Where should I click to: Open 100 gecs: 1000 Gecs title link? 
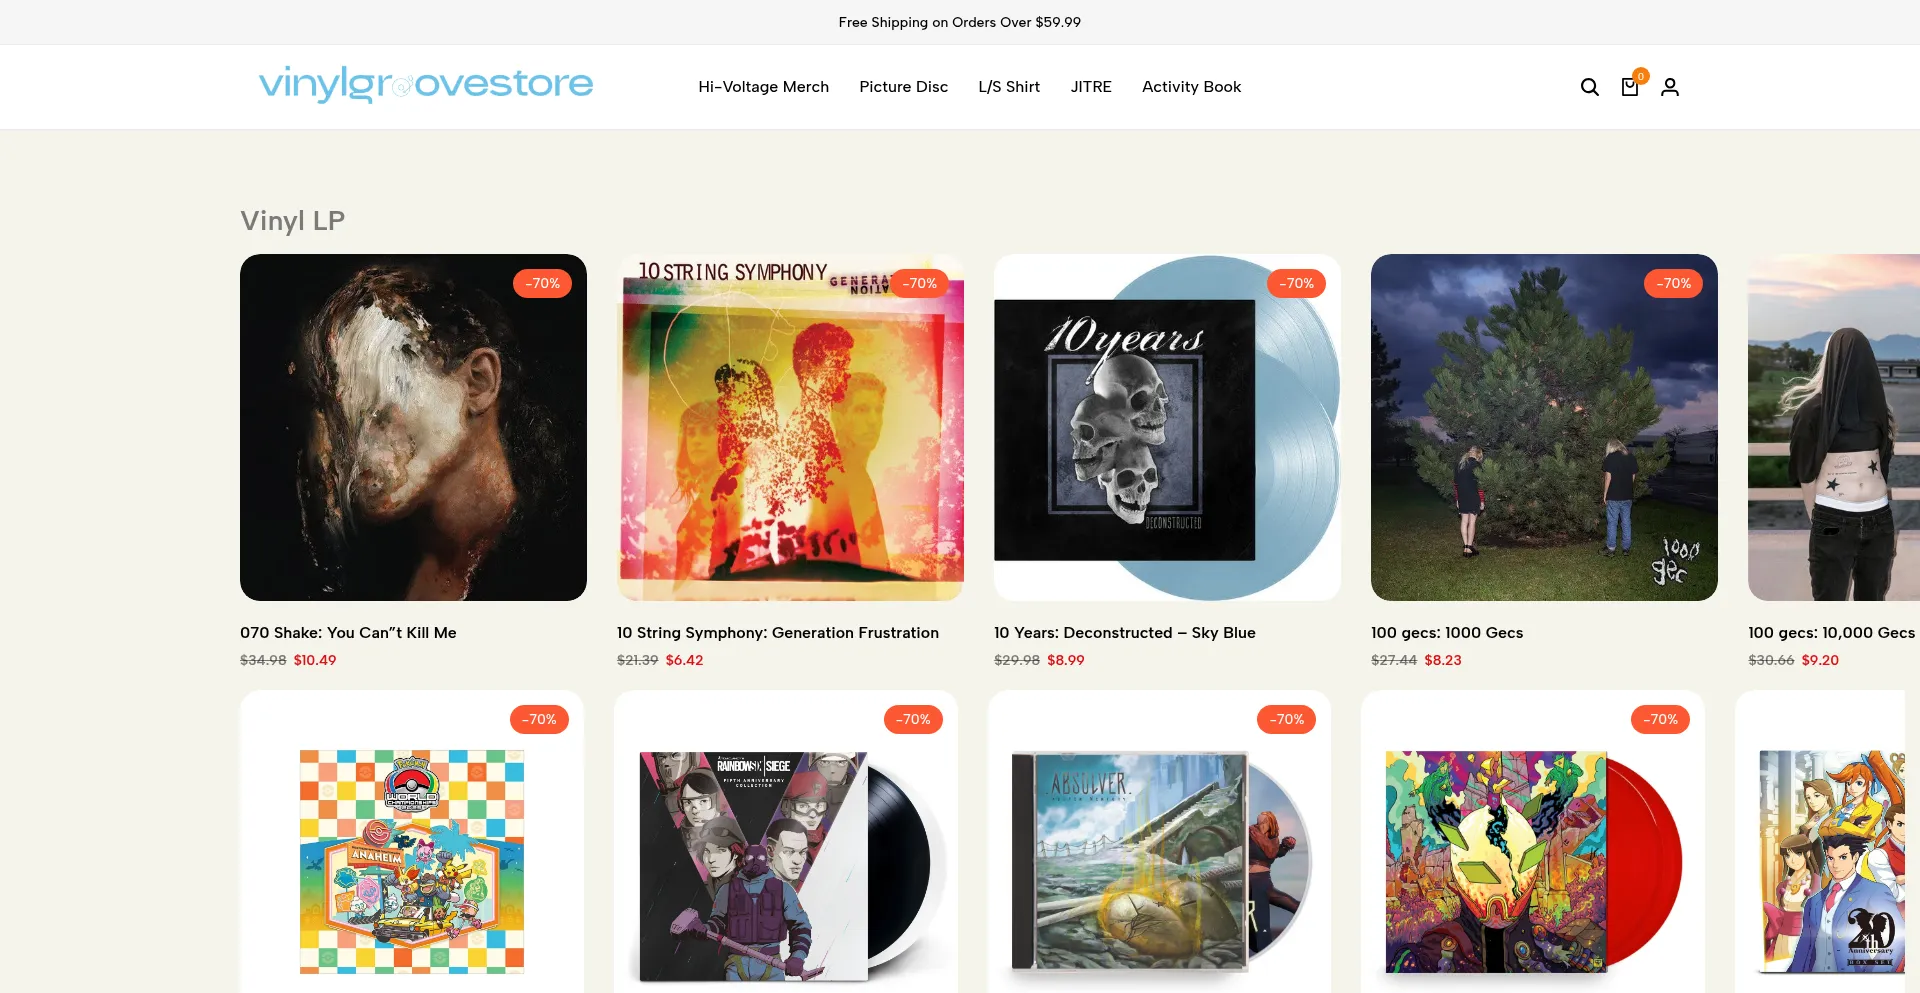coord(1447,633)
